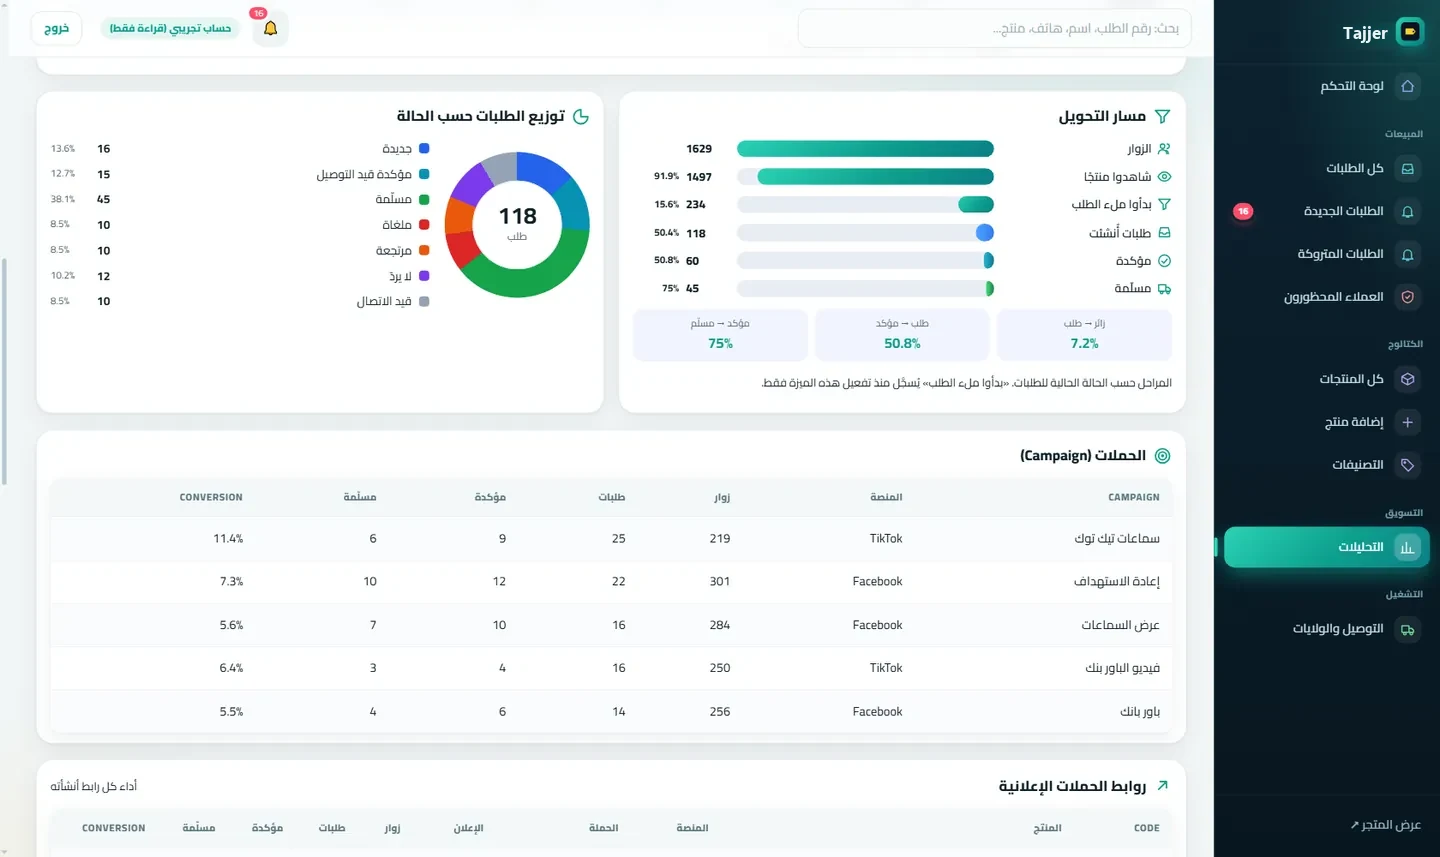Click the tag icon beside التصنيفات

click(1407, 465)
